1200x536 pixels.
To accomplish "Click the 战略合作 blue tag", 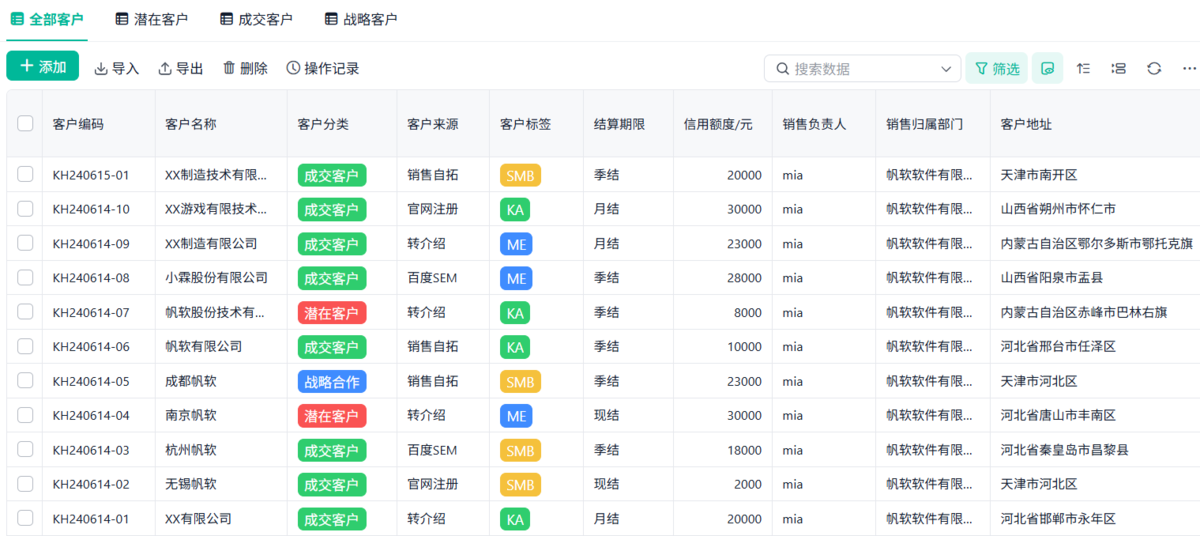I will [x=332, y=381].
